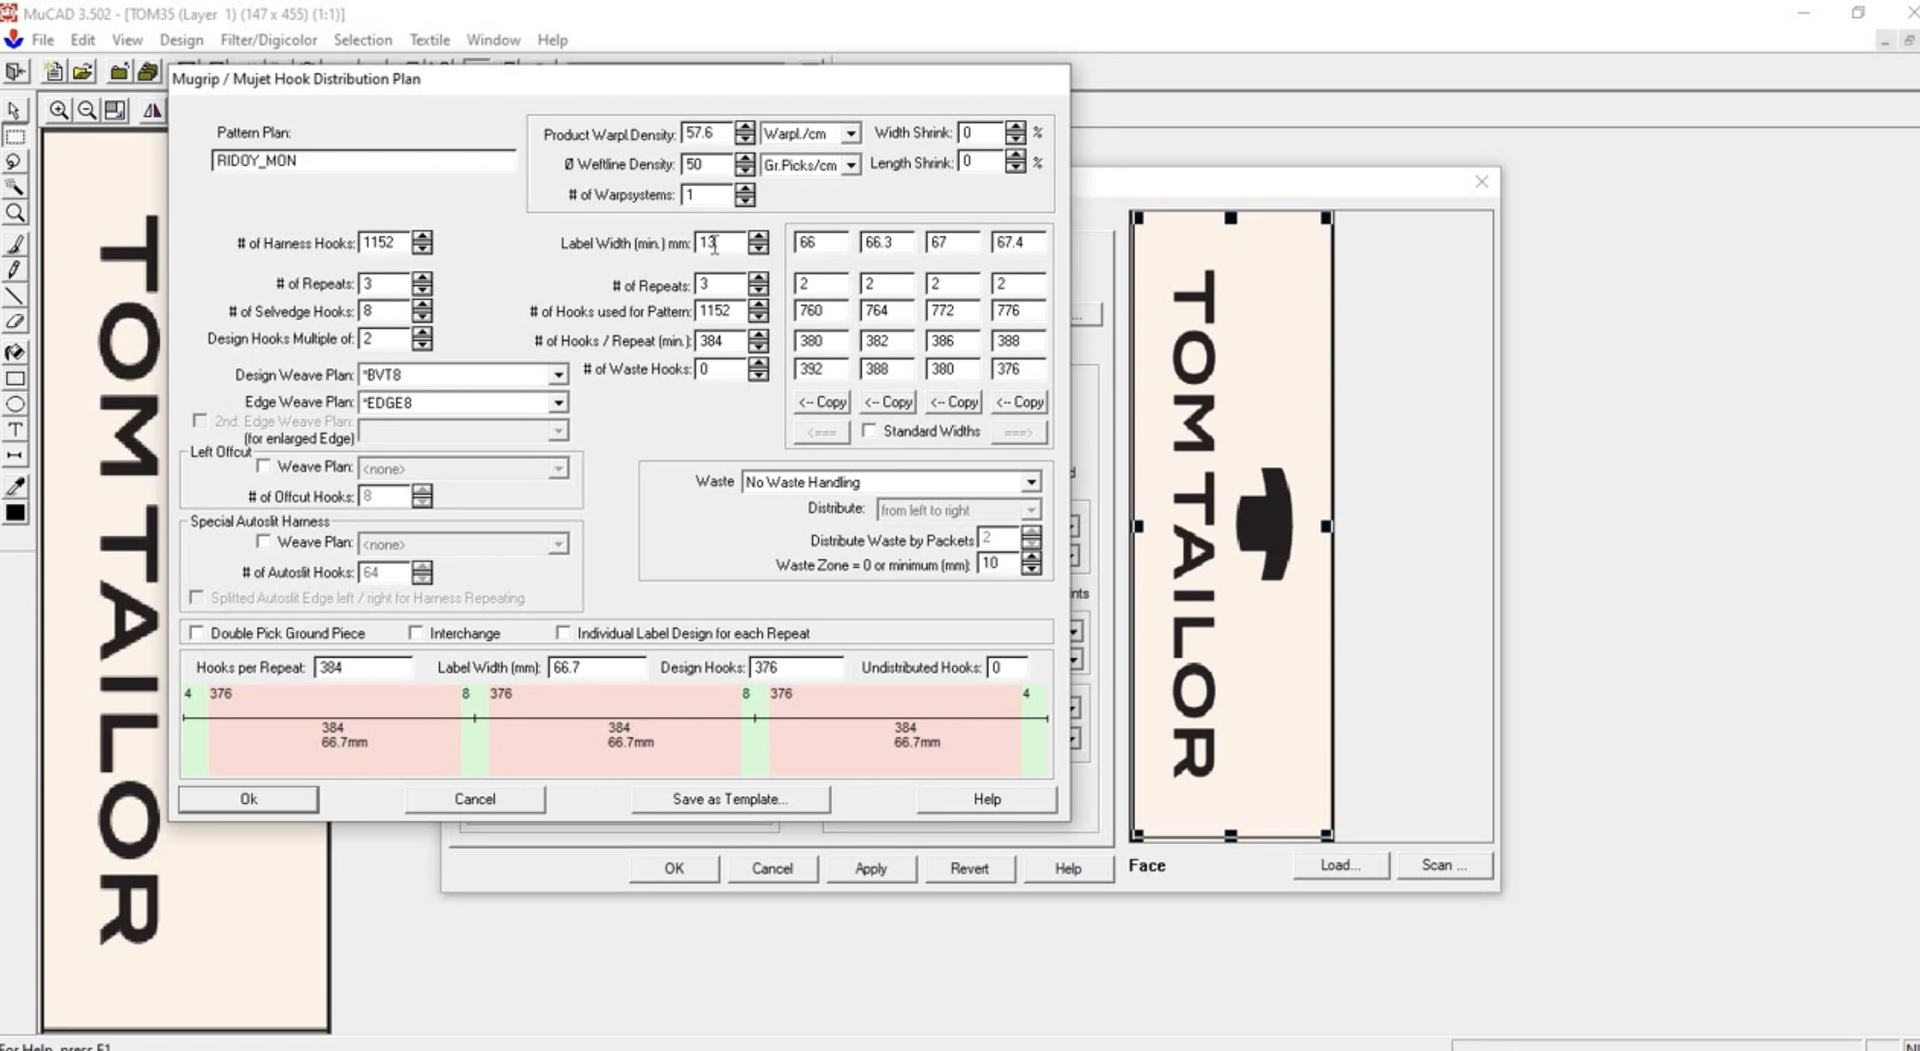
Task: Click the Scan button under Face preview
Action: click(1444, 865)
